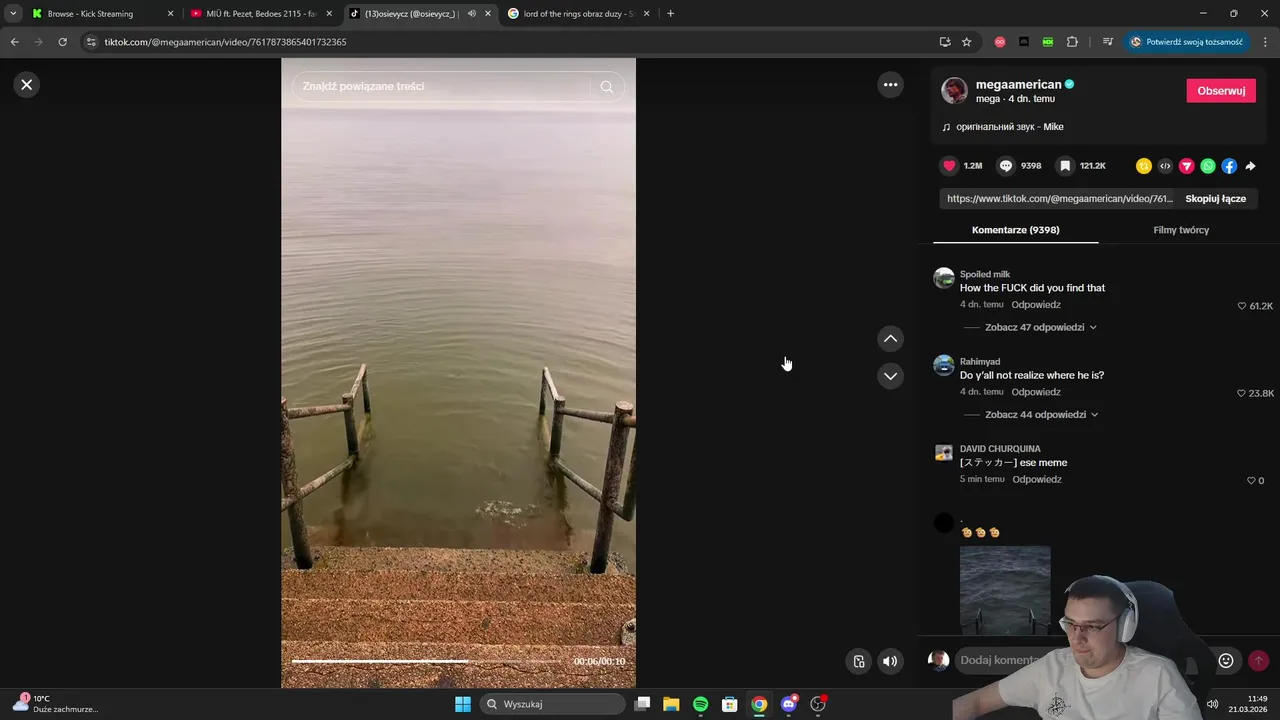
Task: Open Discord from the taskbar
Action: click(788, 704)
